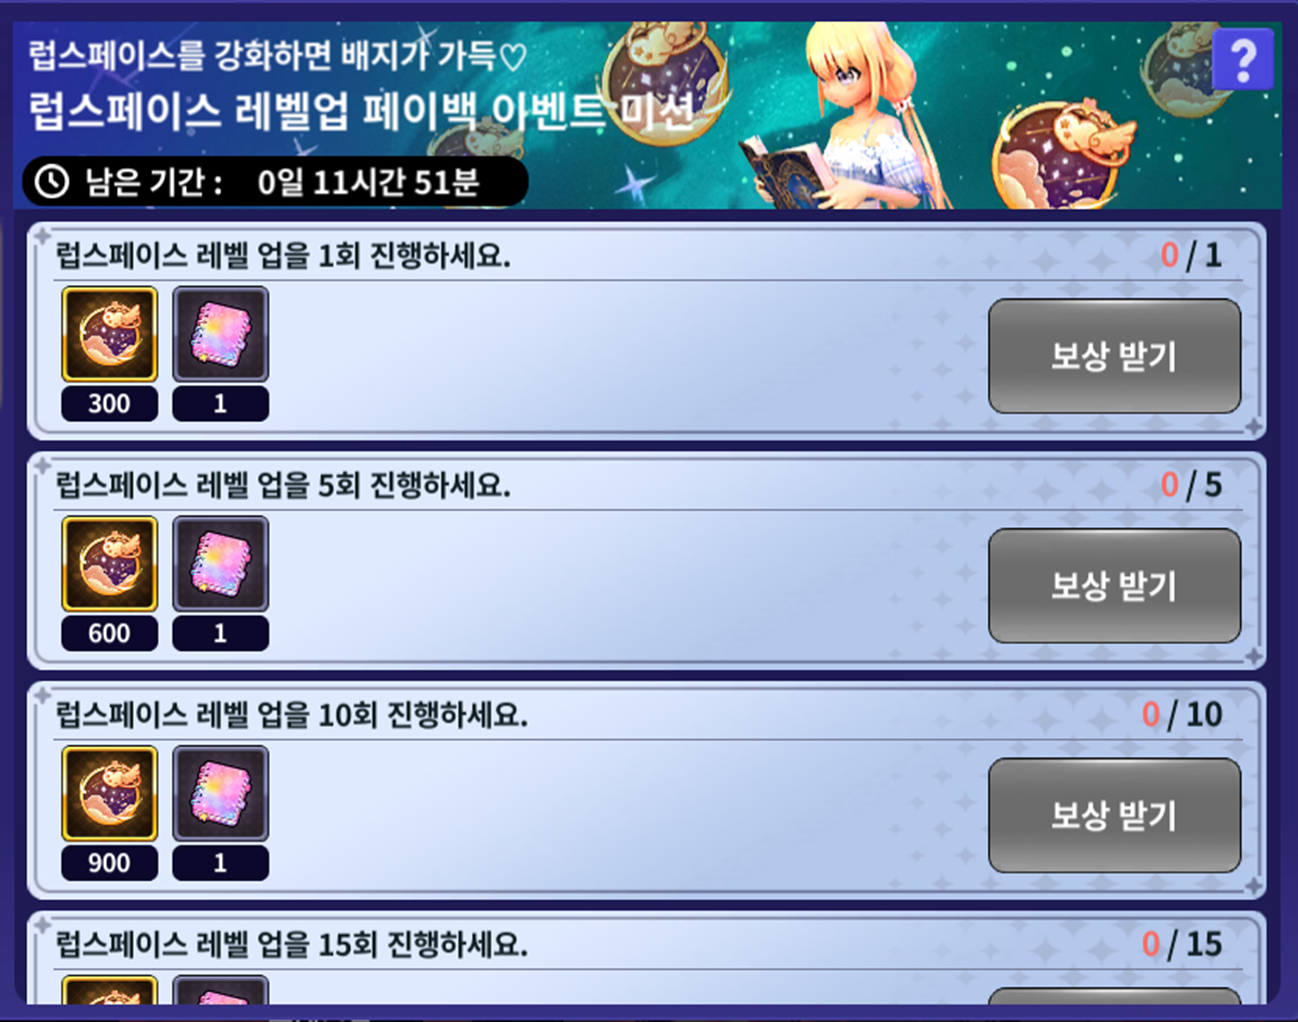Tap the 300 badge reward icon
Image resolution: width=1298 pixels, height=1022 pixels.
110,334
